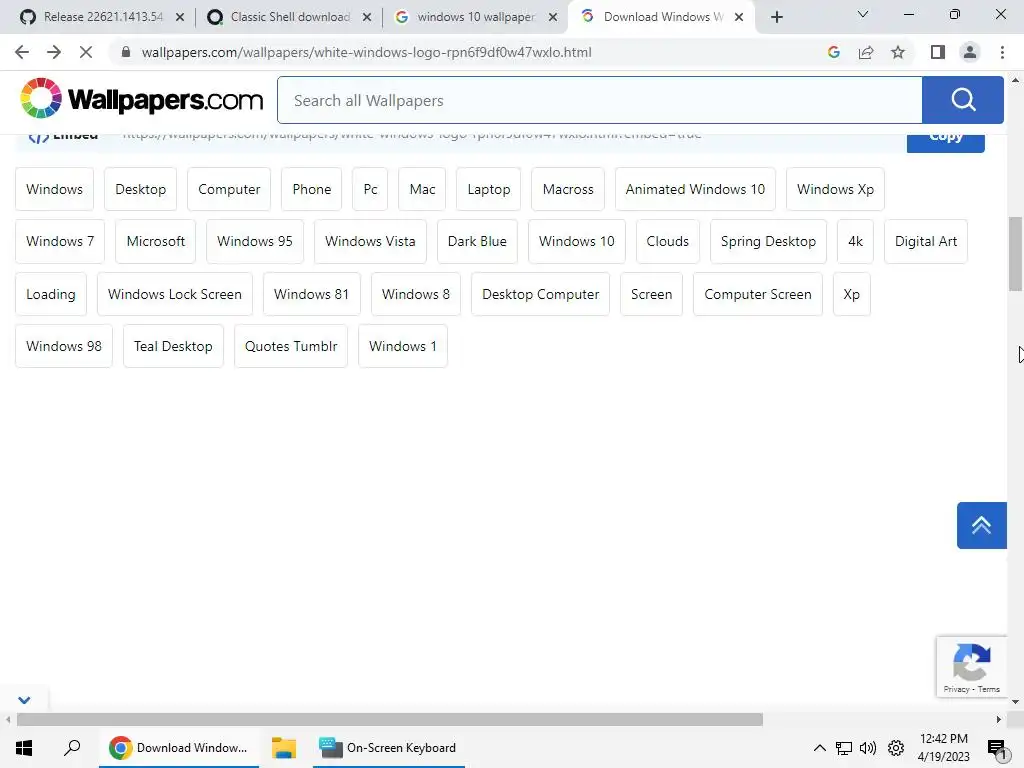
Task: Open the Chrome profile avatar
Action: (970, 52)
